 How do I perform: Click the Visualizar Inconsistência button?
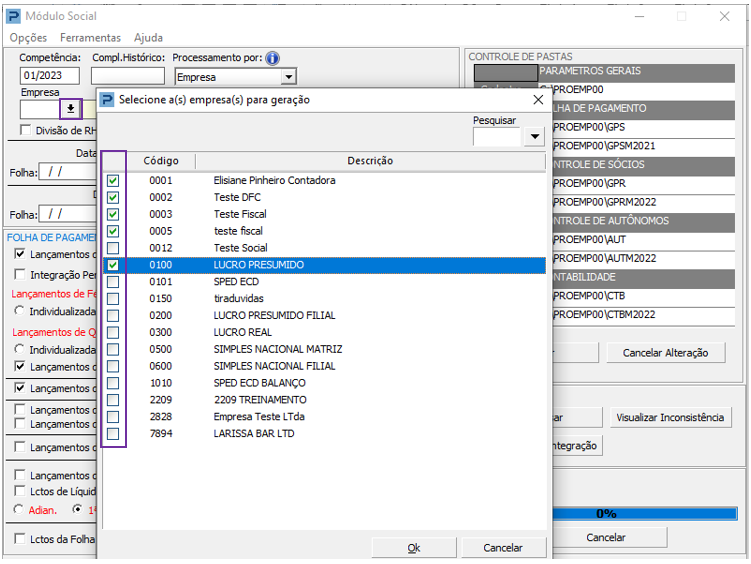tap(670, 417)
